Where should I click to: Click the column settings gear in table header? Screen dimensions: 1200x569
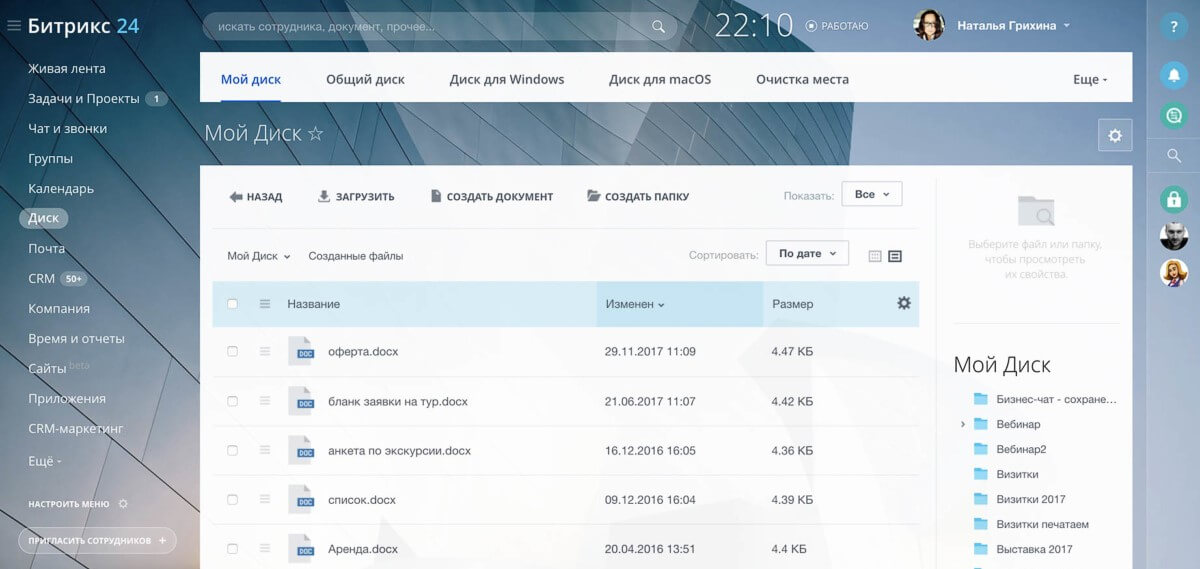904,303
